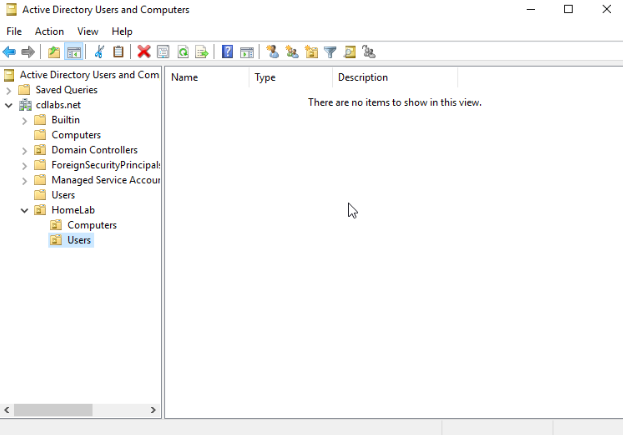Select Saved Queries in tree
The image size is (623, 435).
tap(66, 90)
